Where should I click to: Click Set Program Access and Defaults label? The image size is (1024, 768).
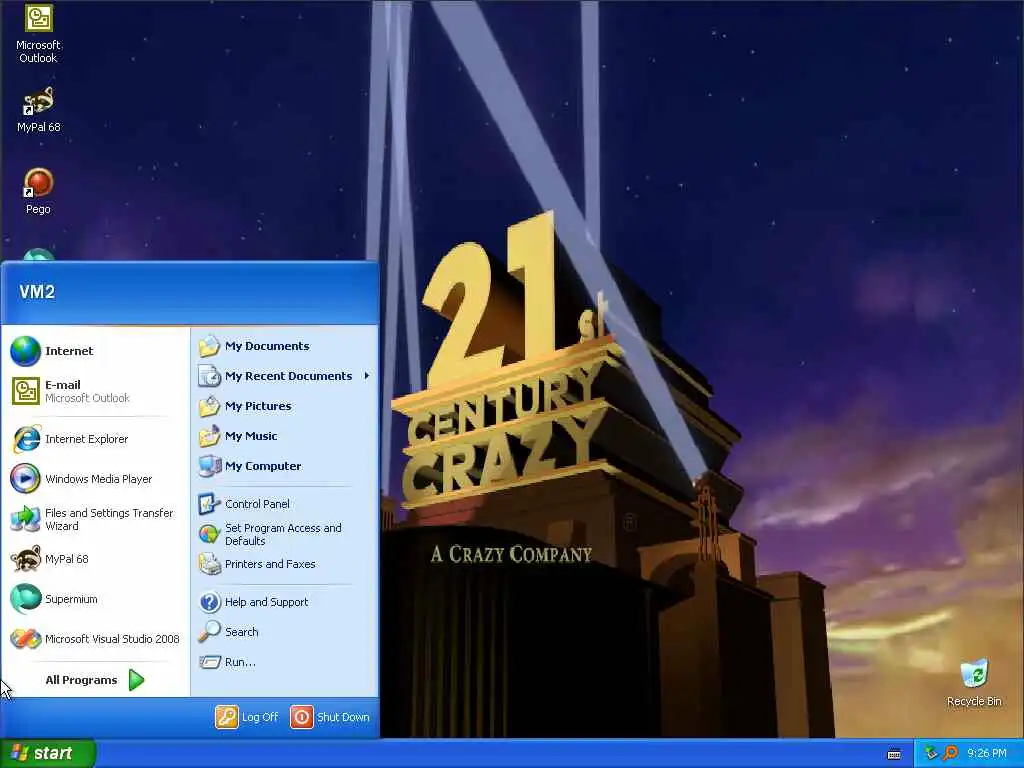click(x=283, y=534)
